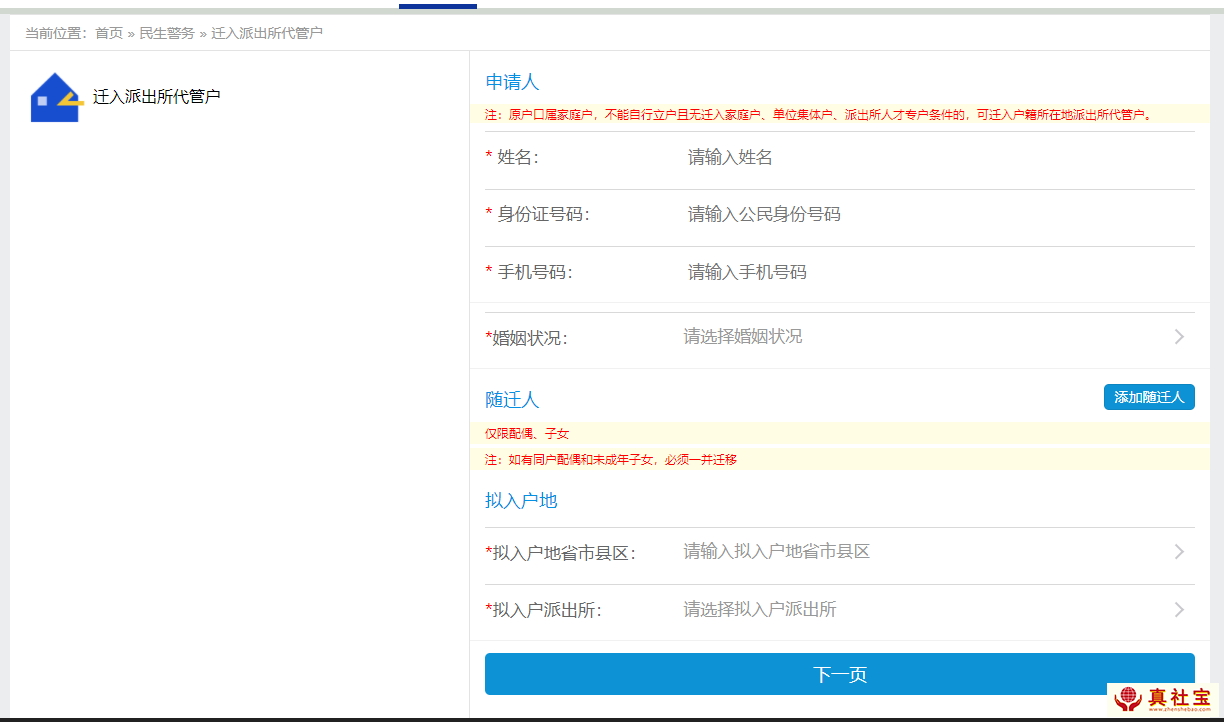
Task: Click the arrow icon on 拟入户地省市县区 row
Action: click(x=1179, y=552)
